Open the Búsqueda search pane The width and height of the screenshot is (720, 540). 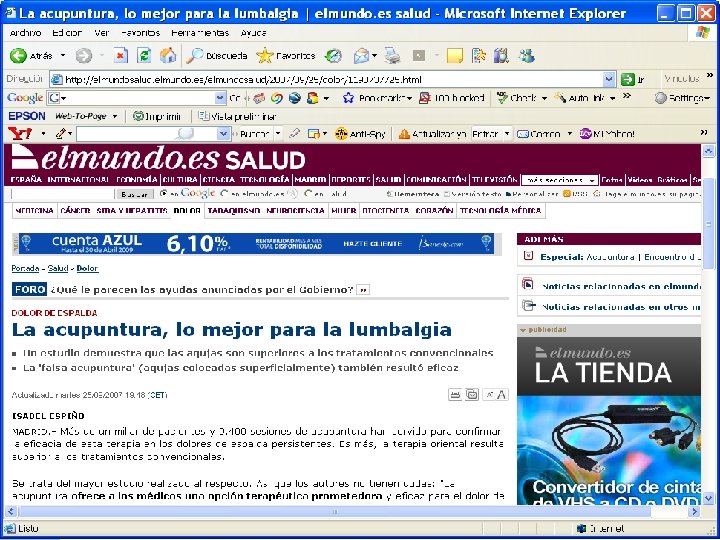[x=217, y=56]
